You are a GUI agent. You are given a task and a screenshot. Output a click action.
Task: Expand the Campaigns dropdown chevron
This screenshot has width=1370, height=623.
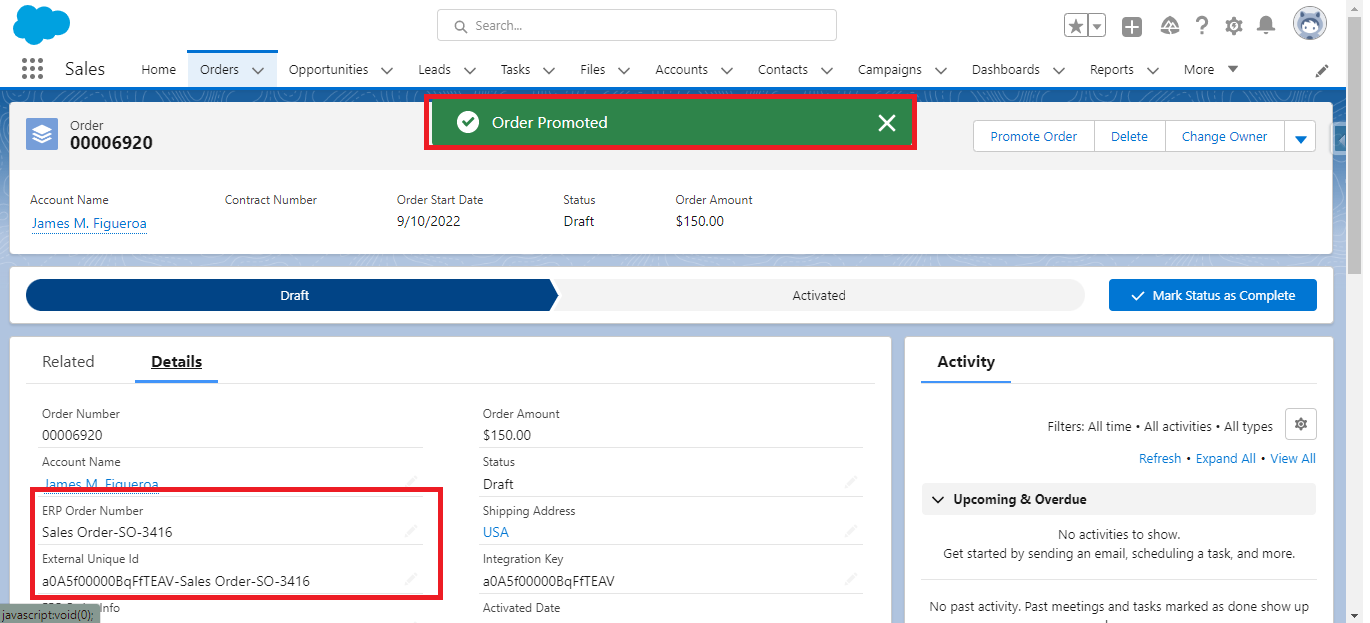click(x=941, y=70)
